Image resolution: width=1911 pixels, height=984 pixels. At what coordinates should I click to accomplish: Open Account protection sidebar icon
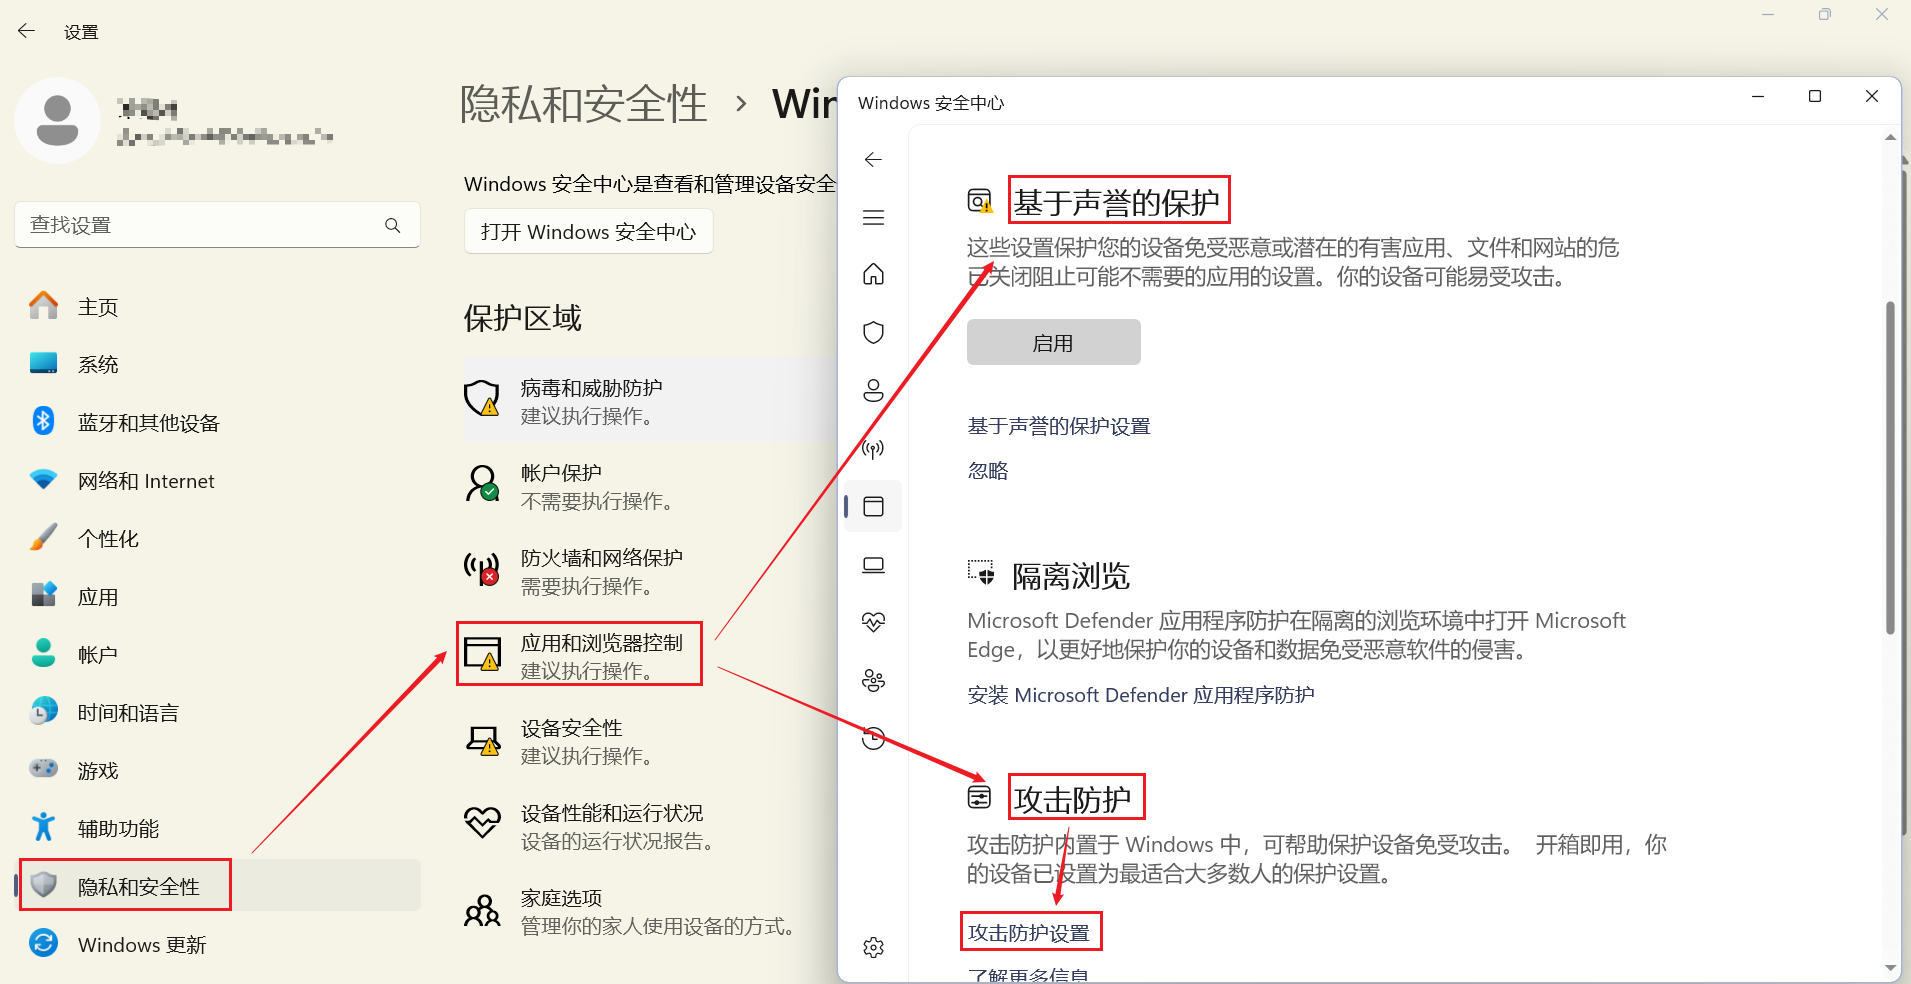coord(873,390)
